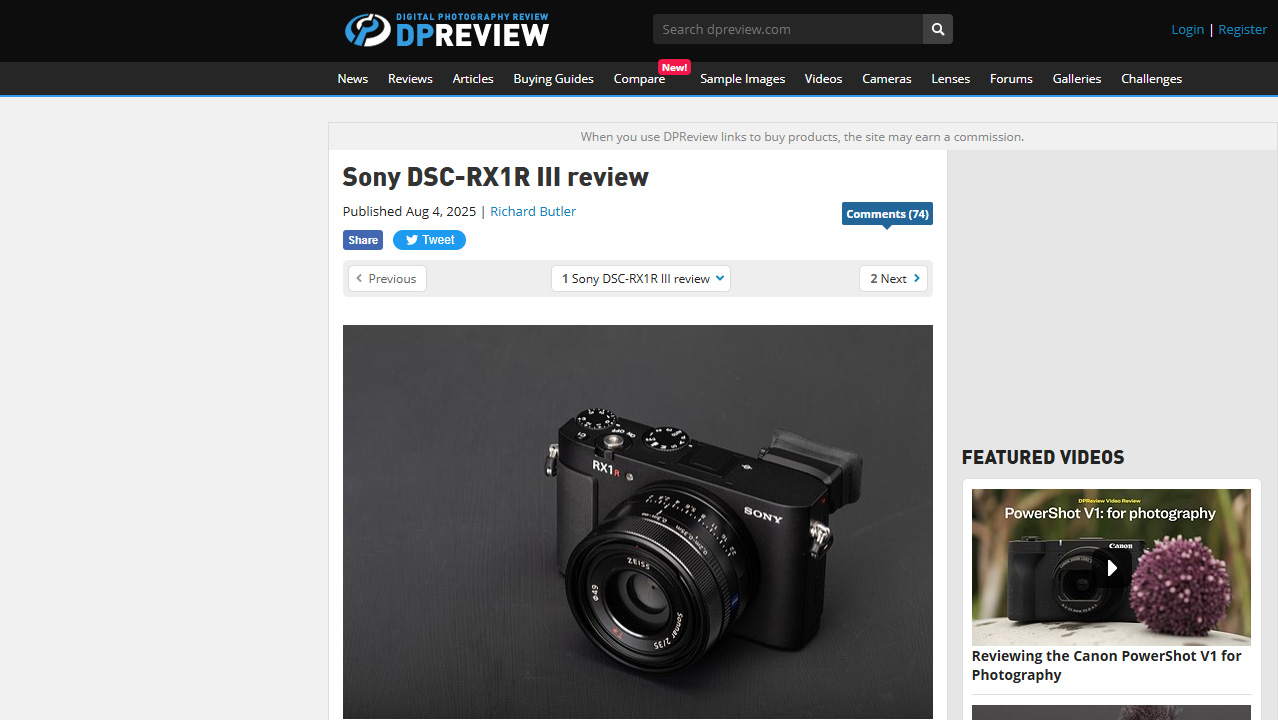Open the Sony DSC-RX1R III review page dropdown
Screen dimensions: 1278x720
[641, 279]
